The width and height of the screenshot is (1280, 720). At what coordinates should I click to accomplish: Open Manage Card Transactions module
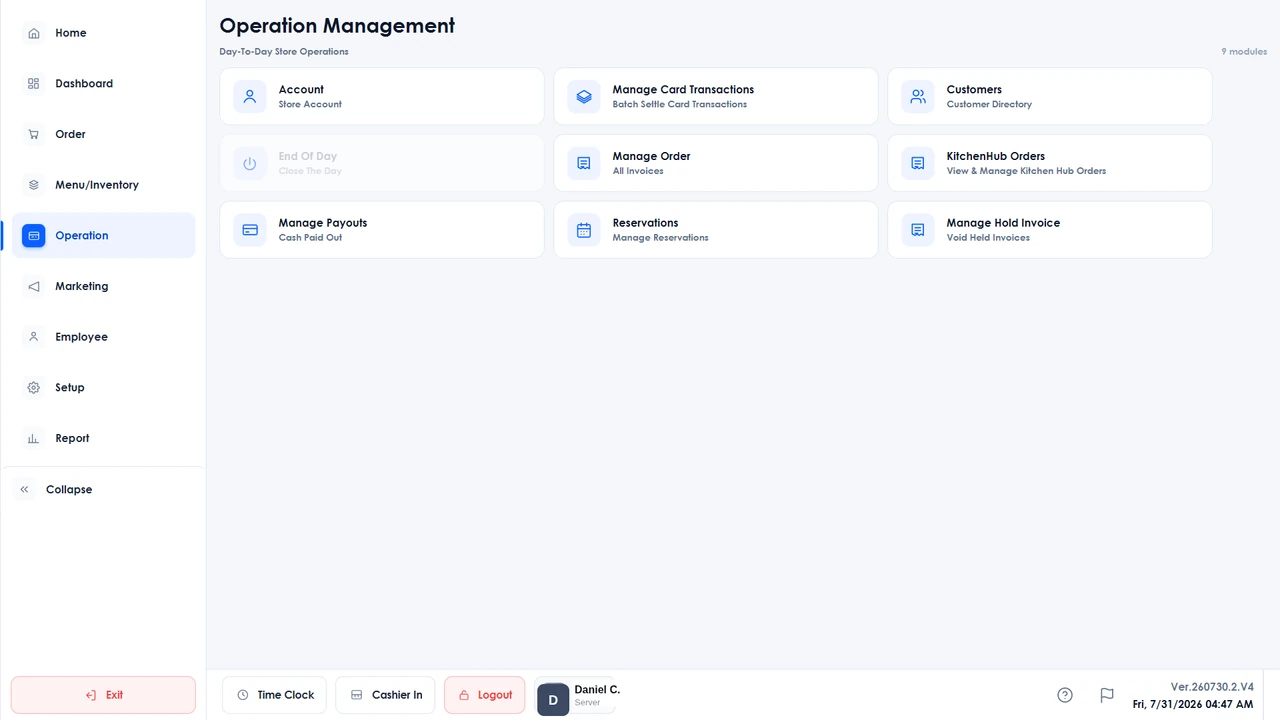tap(716, 97)
